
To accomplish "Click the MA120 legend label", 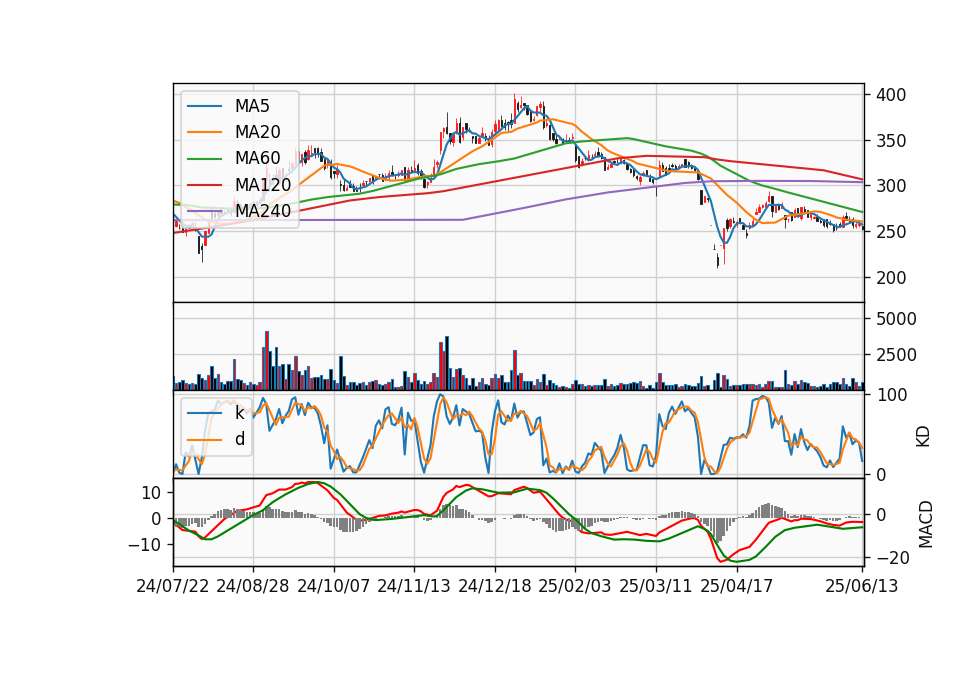I will pos(263,184).
